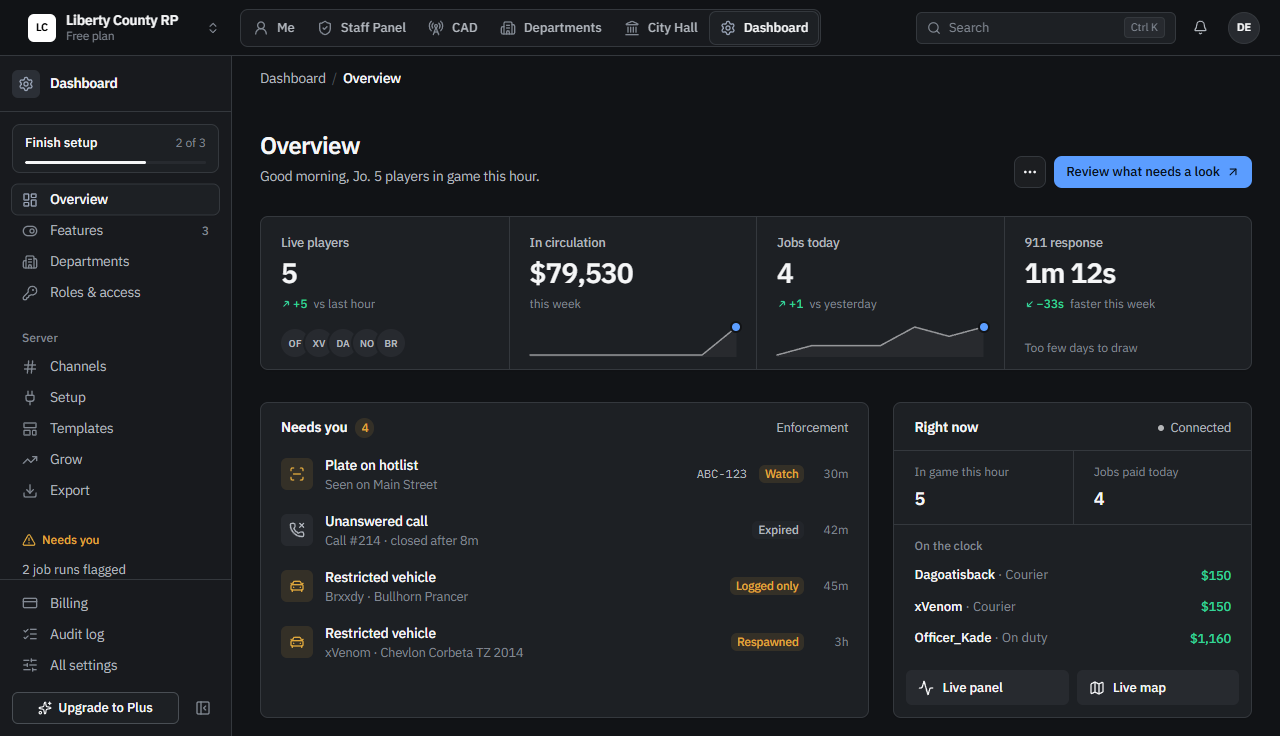Open the Export sidebar item
Image resolution: width=1280 pixels, height=736 pixels.
tap(115, 491)
